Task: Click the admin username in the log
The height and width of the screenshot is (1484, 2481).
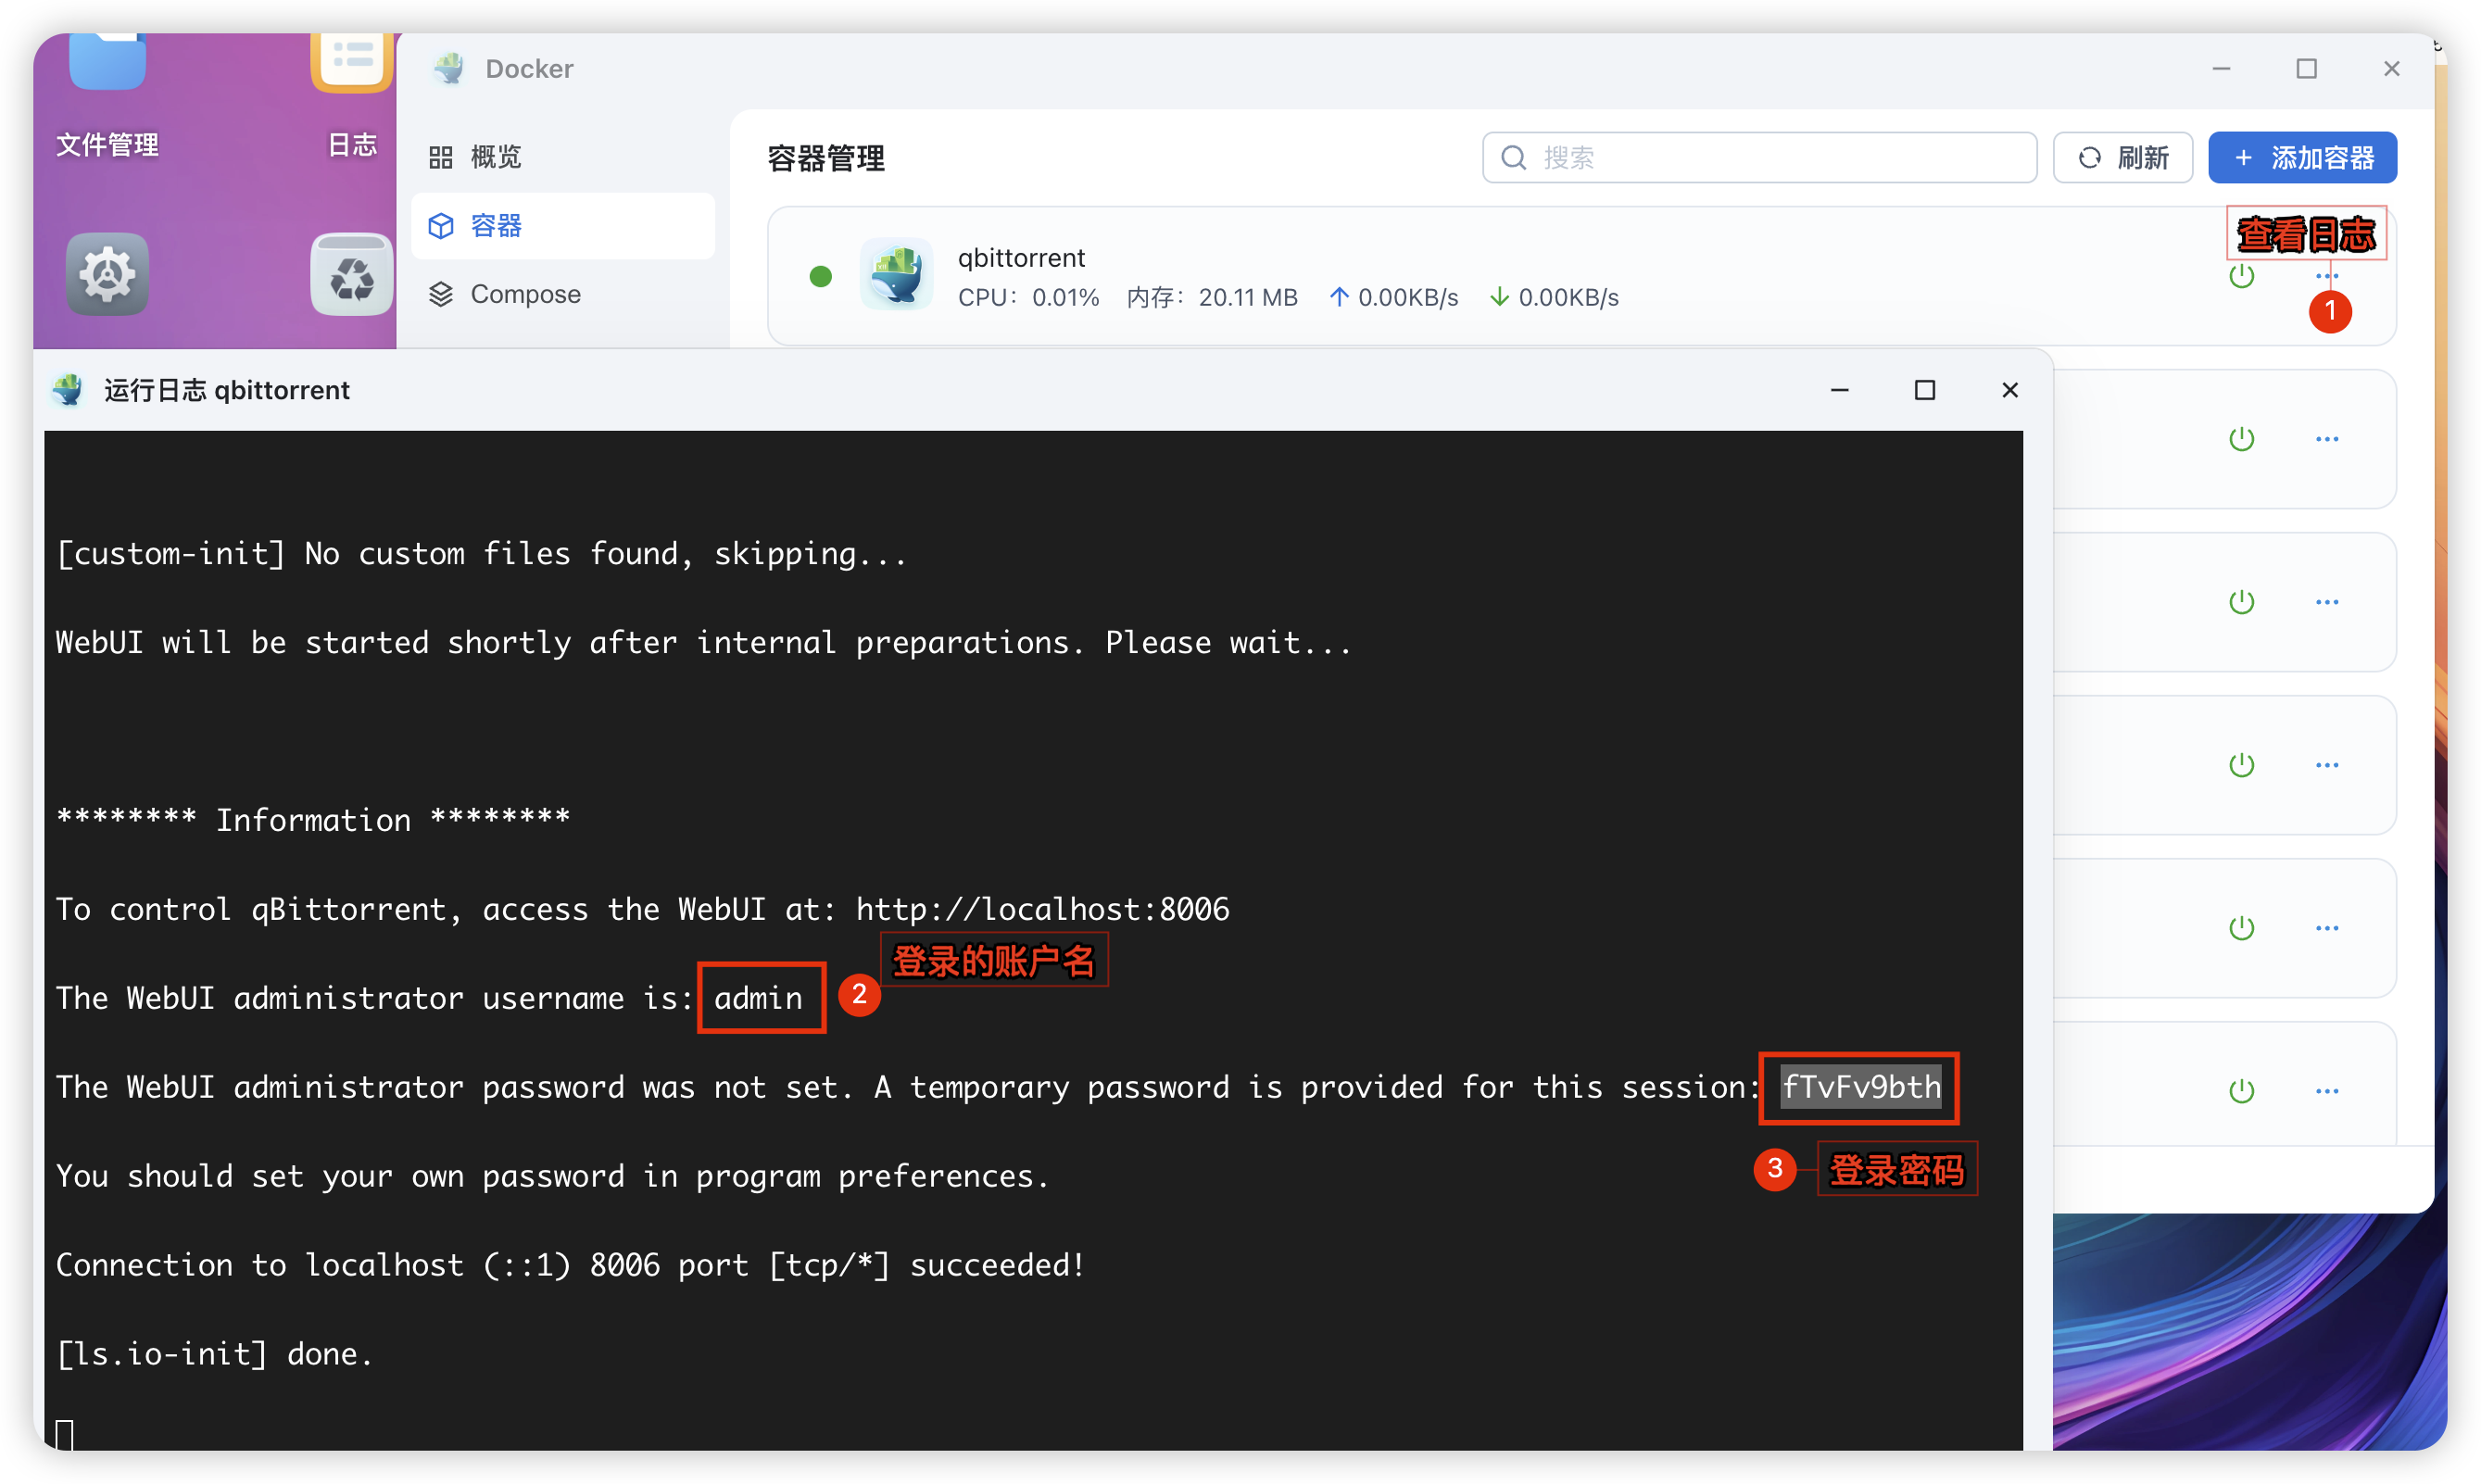Action: coord(758,998)
